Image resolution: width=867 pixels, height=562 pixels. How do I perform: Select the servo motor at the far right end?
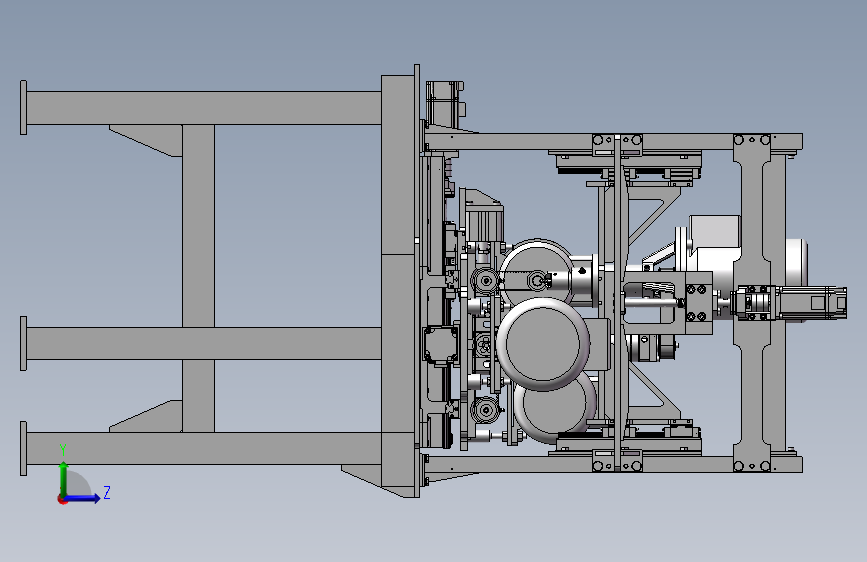click(x=812, y=303)
